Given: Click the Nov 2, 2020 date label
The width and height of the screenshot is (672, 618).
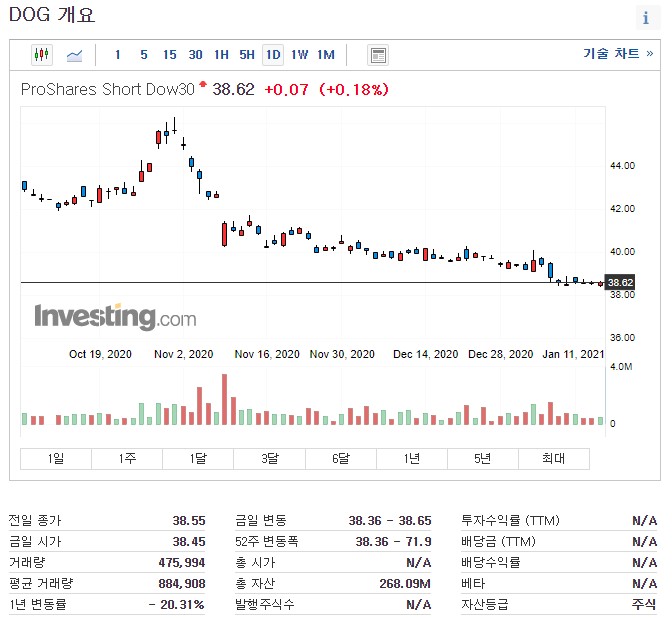Looking at the screenshot, I should (x=183, y=354).
